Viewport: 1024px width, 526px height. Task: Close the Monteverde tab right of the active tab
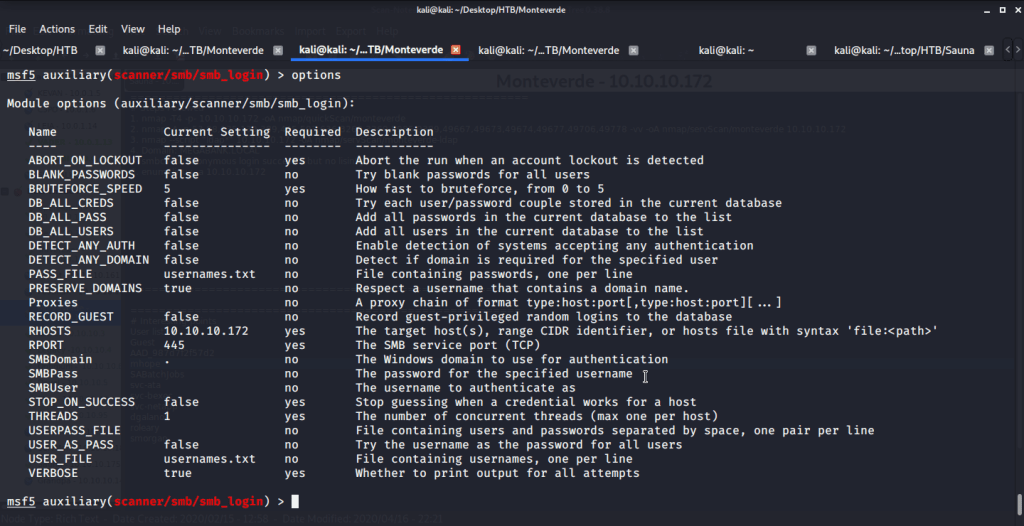(x=634, y=50)
